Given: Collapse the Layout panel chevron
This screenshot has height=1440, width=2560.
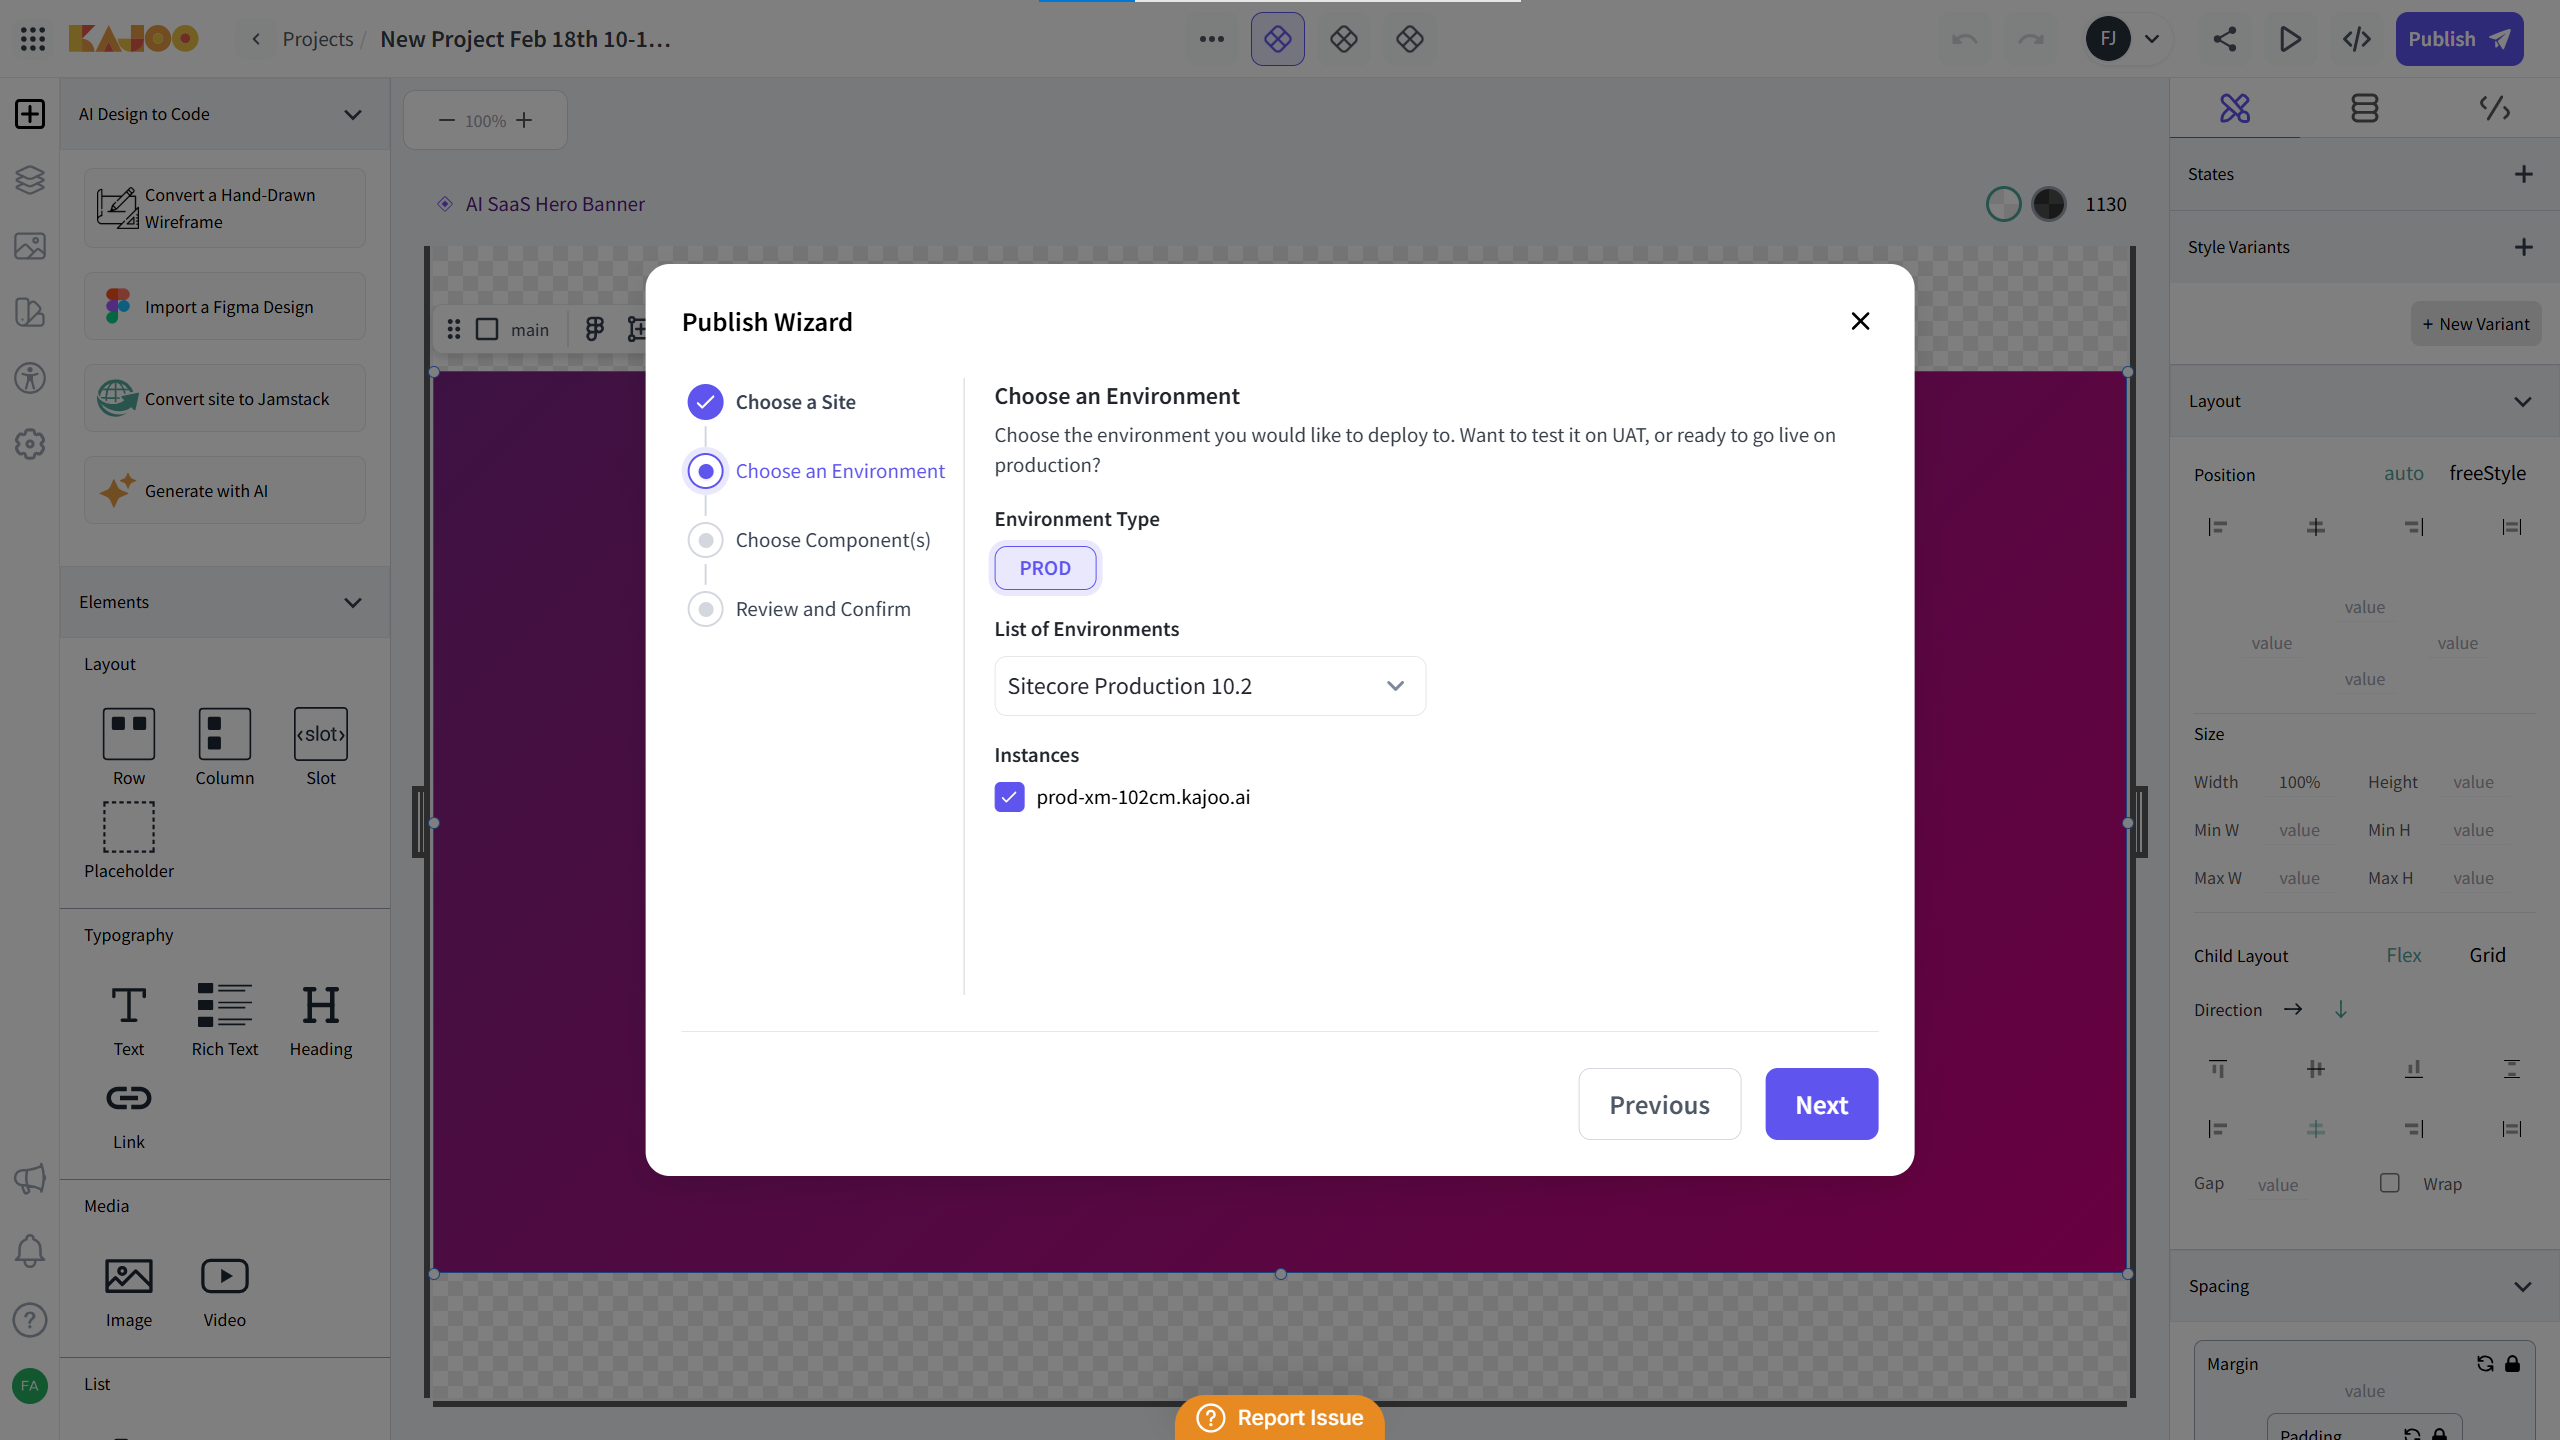Looking at the screenshot, I should point(2522,401).
